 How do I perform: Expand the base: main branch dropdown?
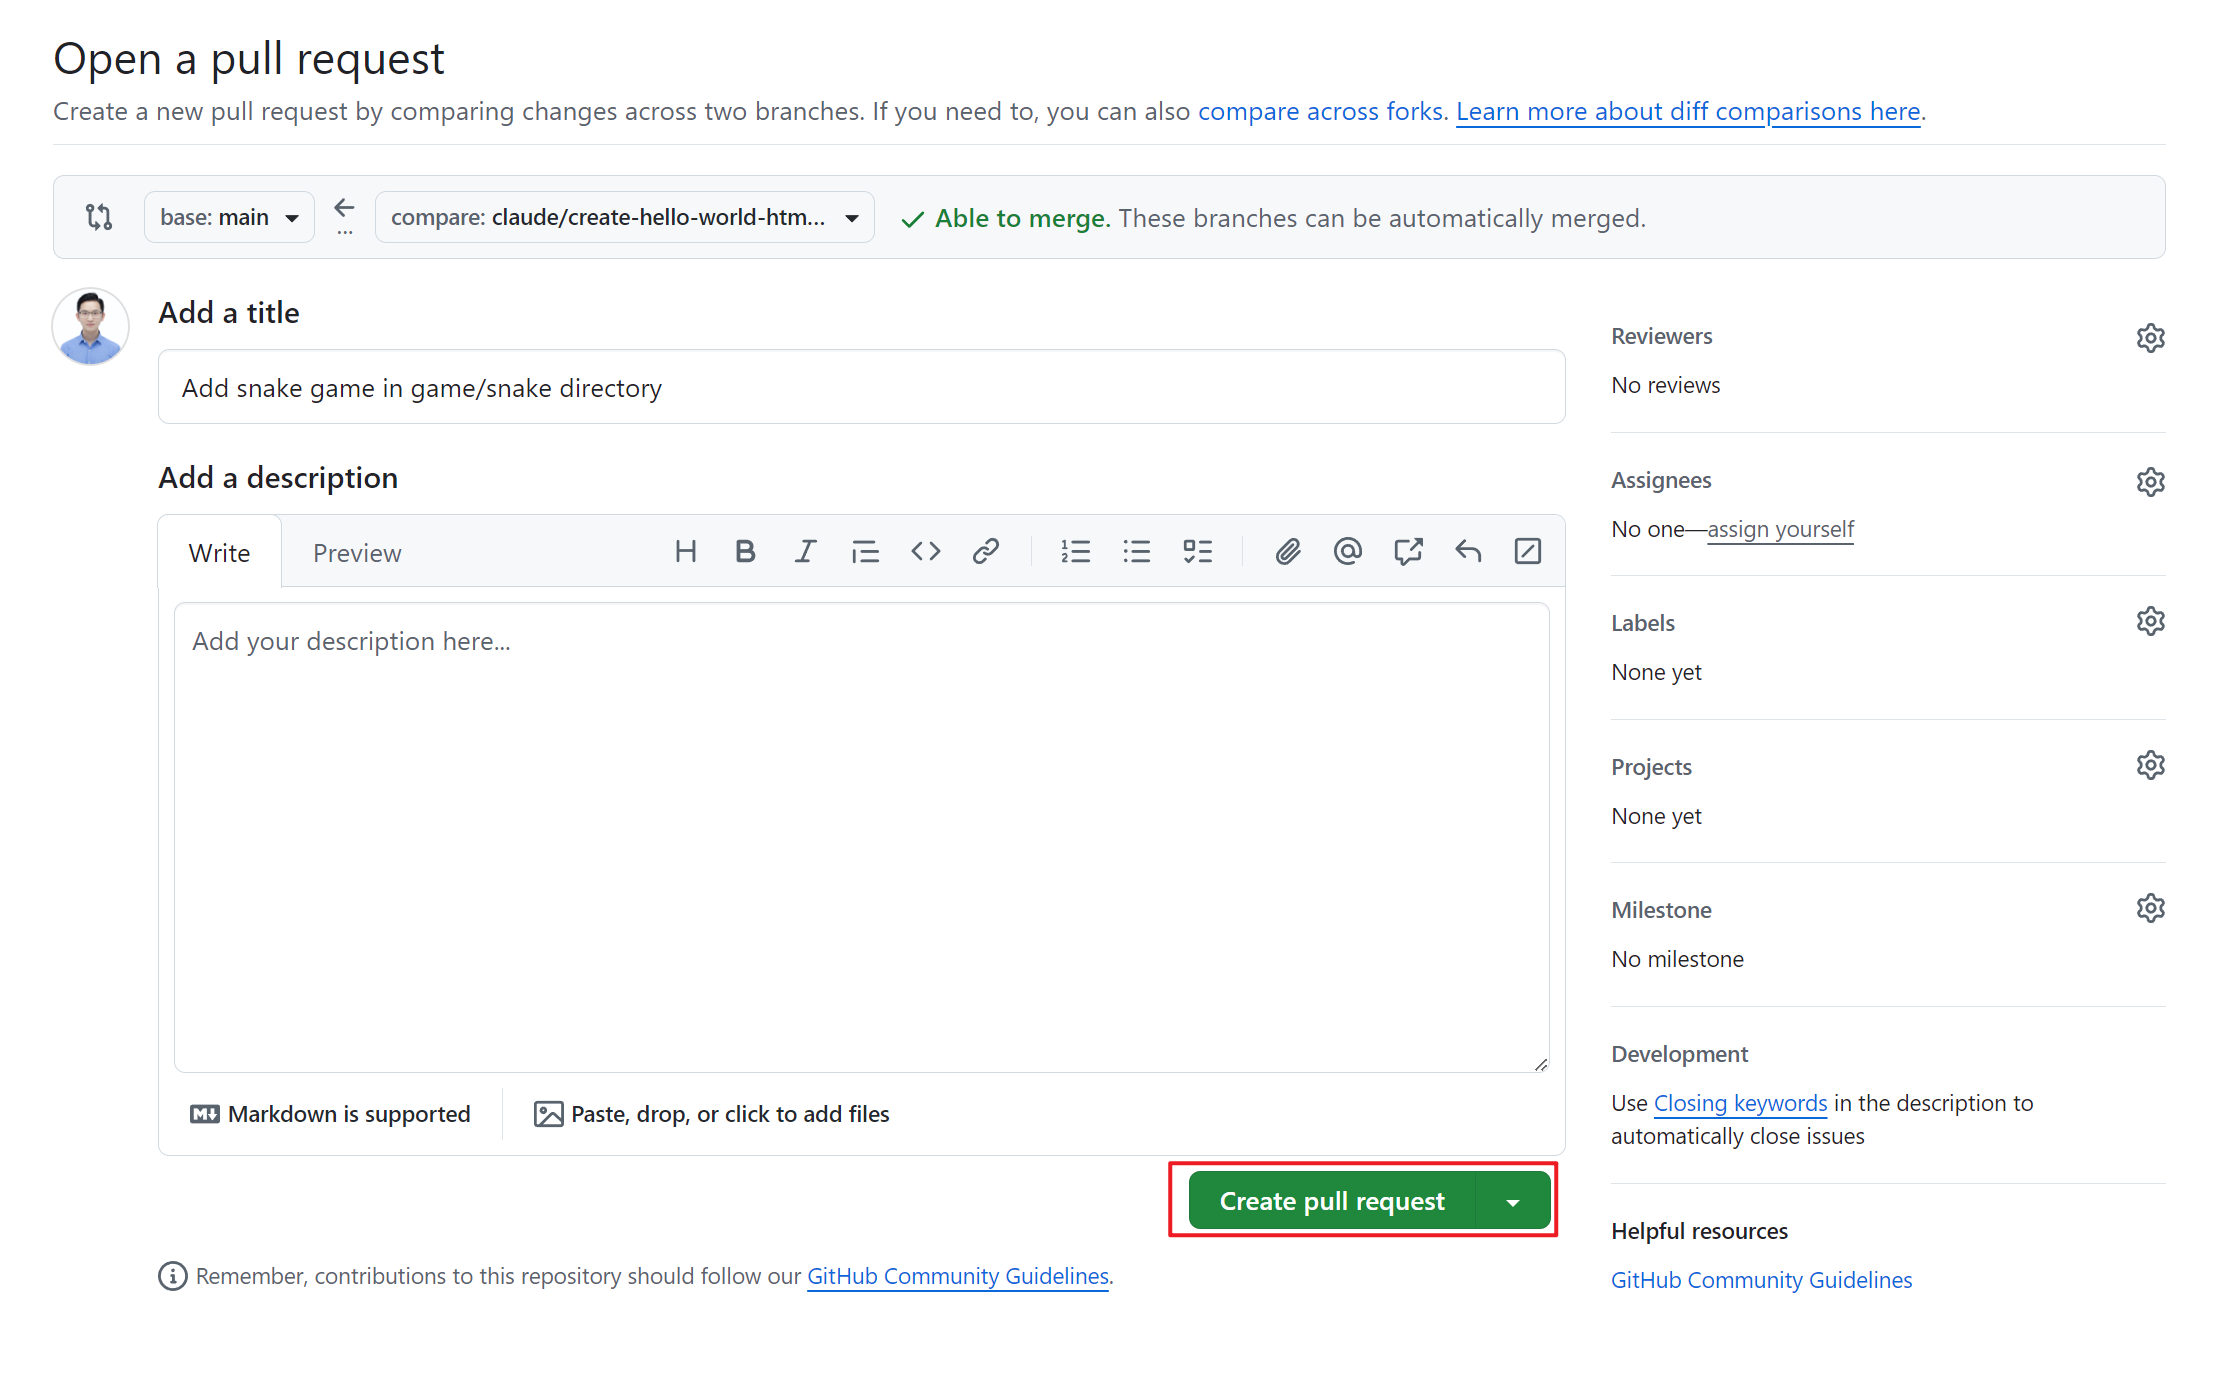229,217
